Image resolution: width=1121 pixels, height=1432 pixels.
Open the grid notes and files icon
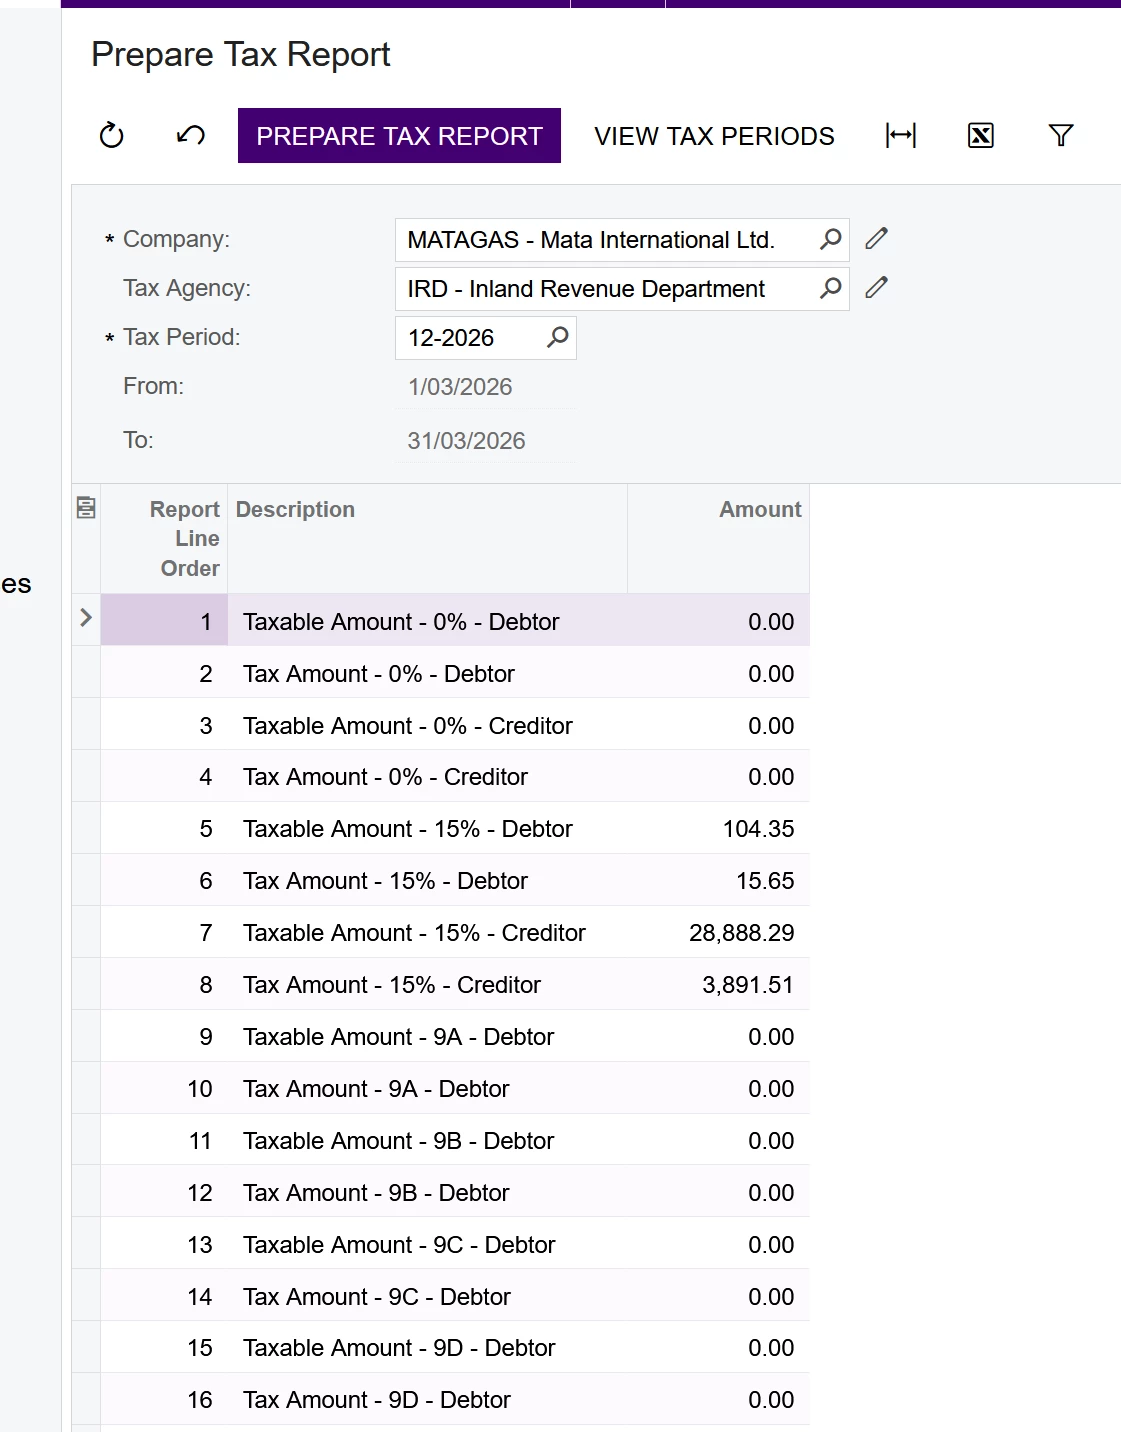(x=86, y=508)
